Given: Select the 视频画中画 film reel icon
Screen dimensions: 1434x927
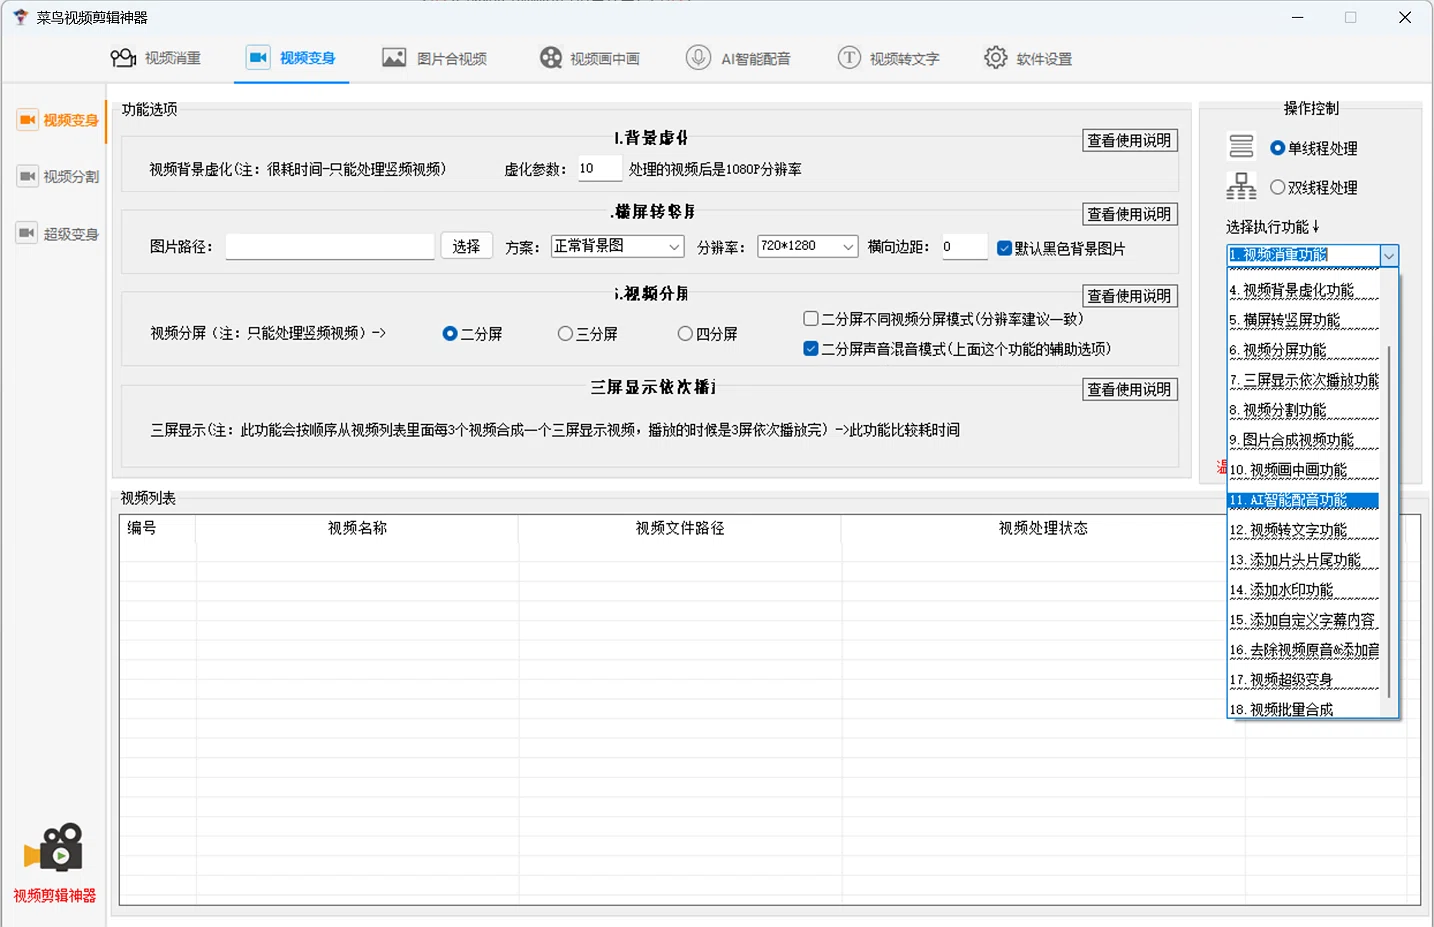Looking at the screenshot, I should pyautogui.click(x=550, y=58).
